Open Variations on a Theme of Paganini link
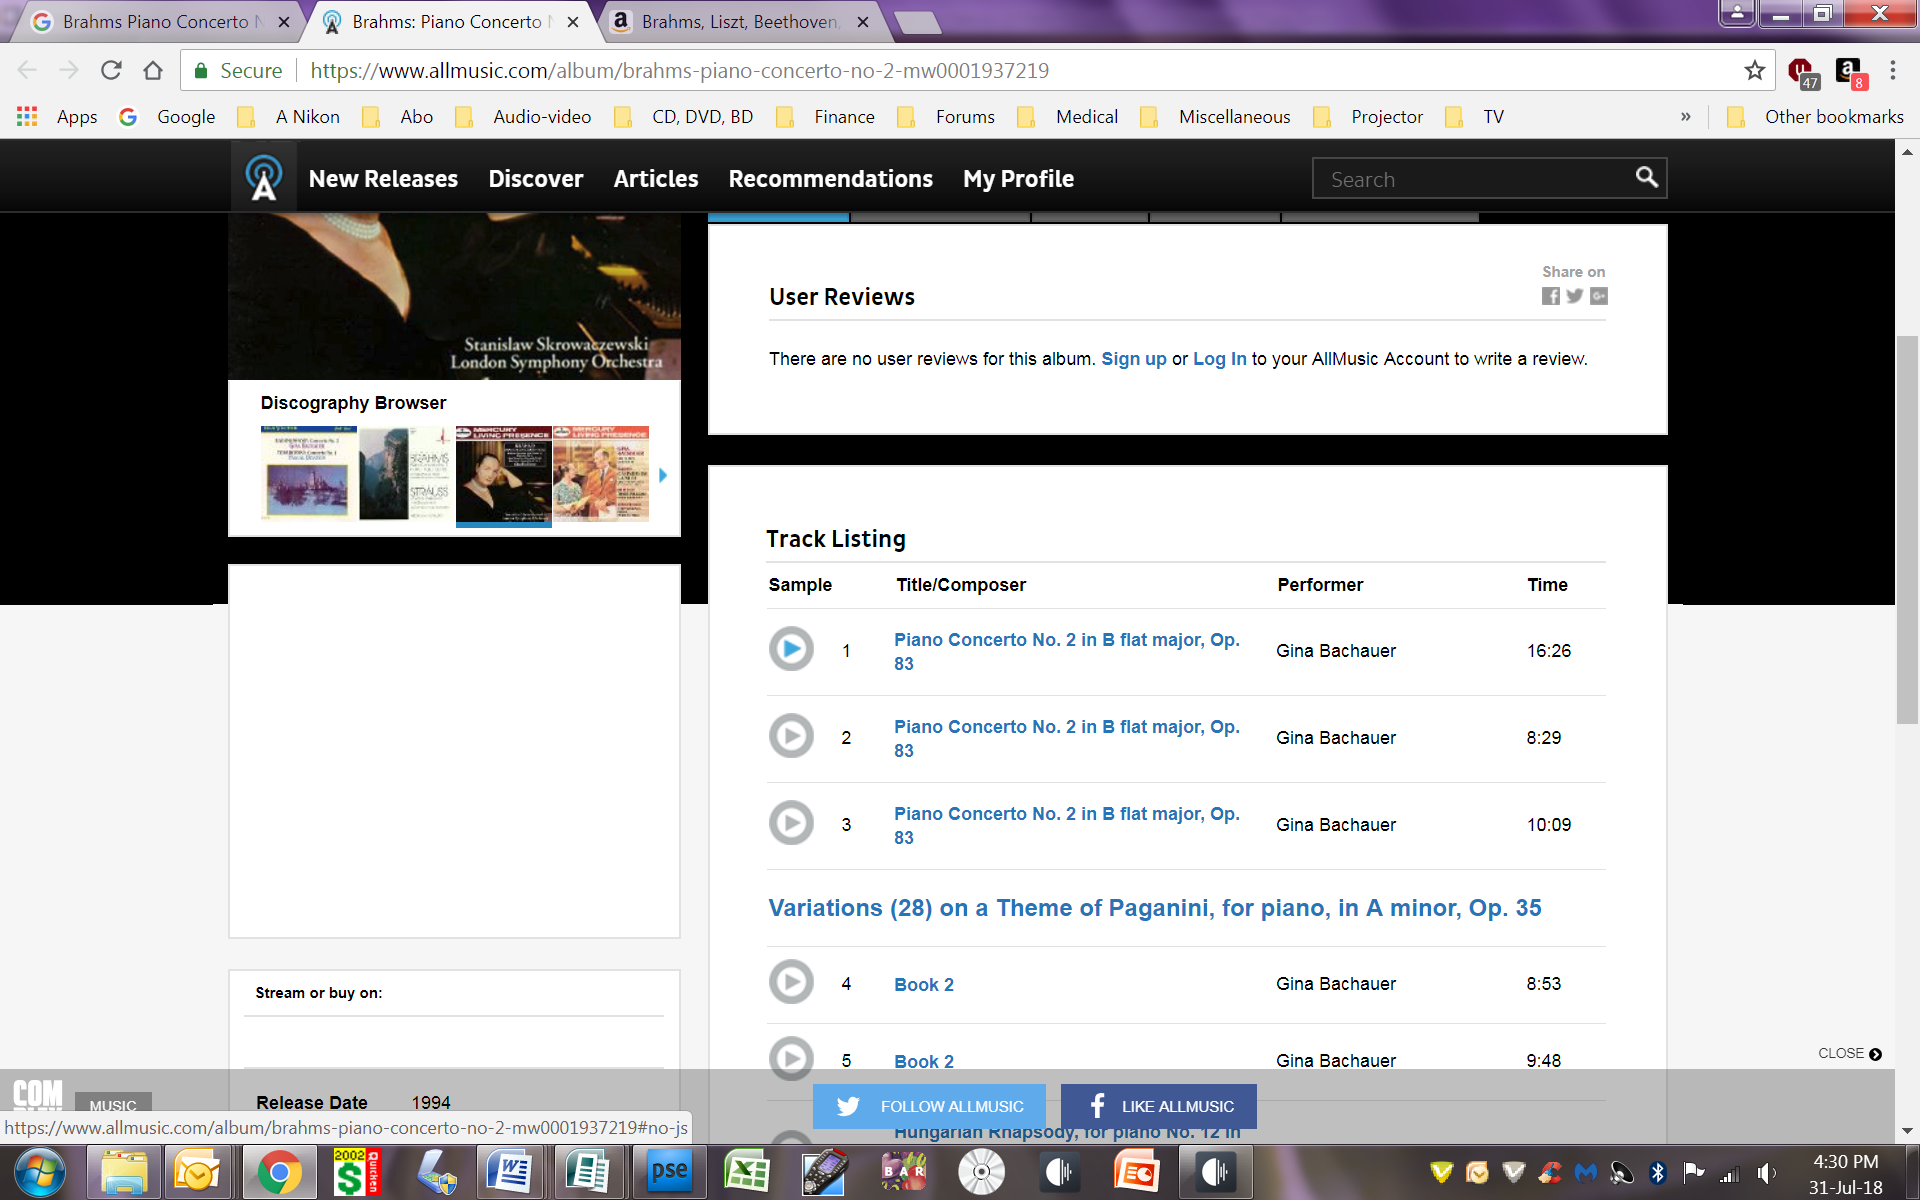The image size is (1920, 1200). (1155, 908)
